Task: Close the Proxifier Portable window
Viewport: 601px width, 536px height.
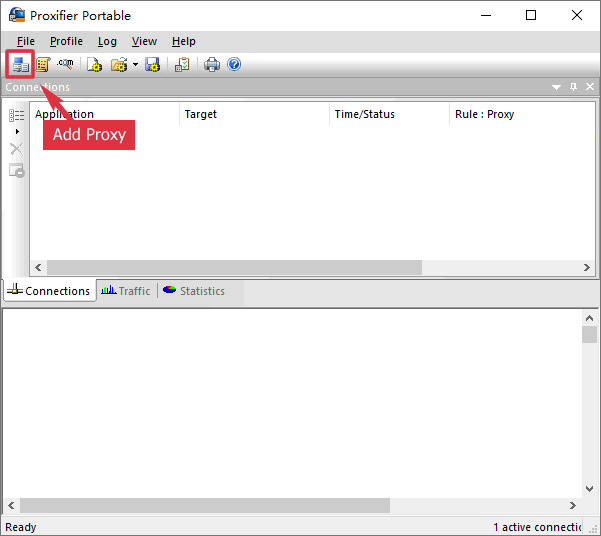Action: pos(576,15)
